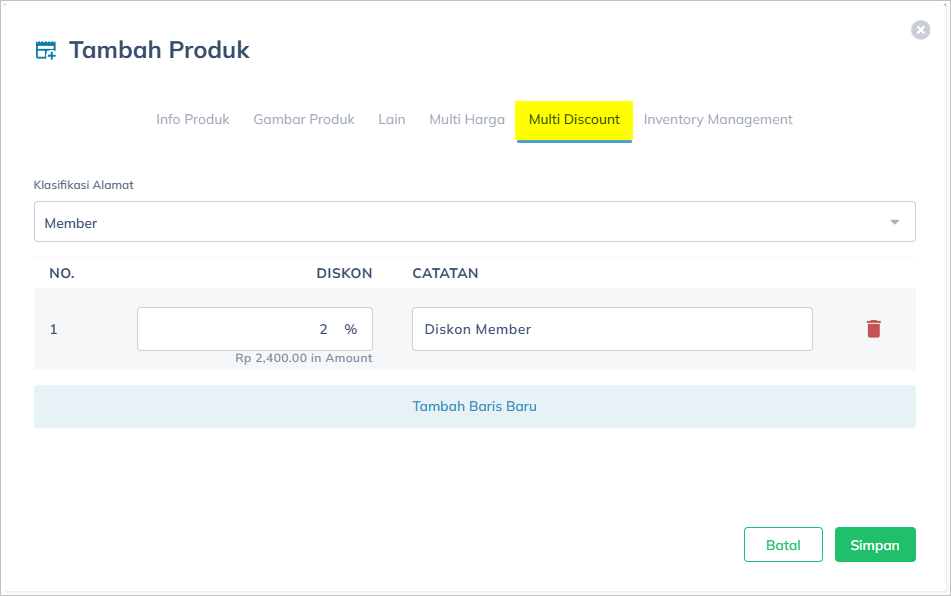Viewport: 951px width, 596px height.
Task: Open the Inventory Management tab
Action: [x=718, y=119]
